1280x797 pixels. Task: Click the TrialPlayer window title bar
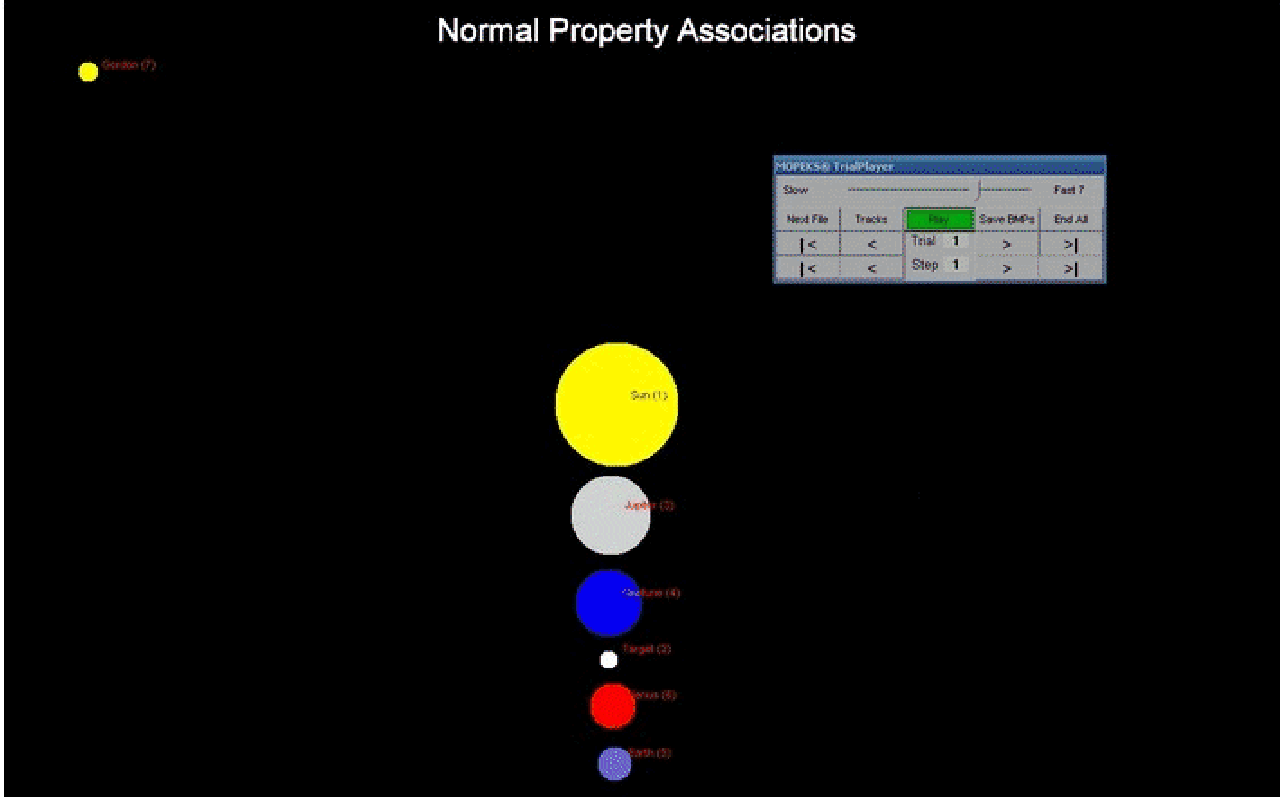[x=939, y=166]
